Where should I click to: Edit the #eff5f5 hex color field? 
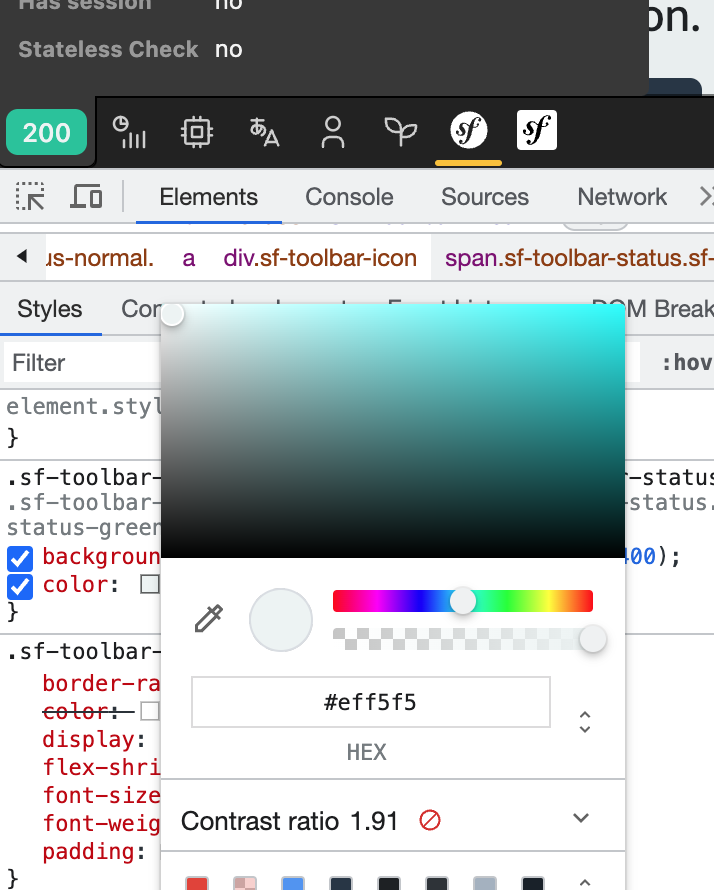(371, 702)
